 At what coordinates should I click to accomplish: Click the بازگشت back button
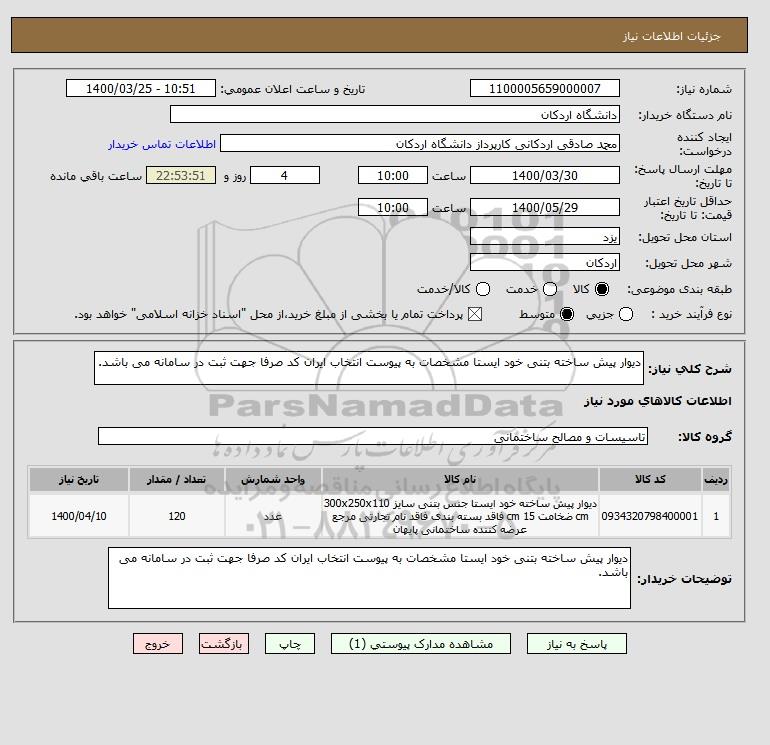(224, 644)
